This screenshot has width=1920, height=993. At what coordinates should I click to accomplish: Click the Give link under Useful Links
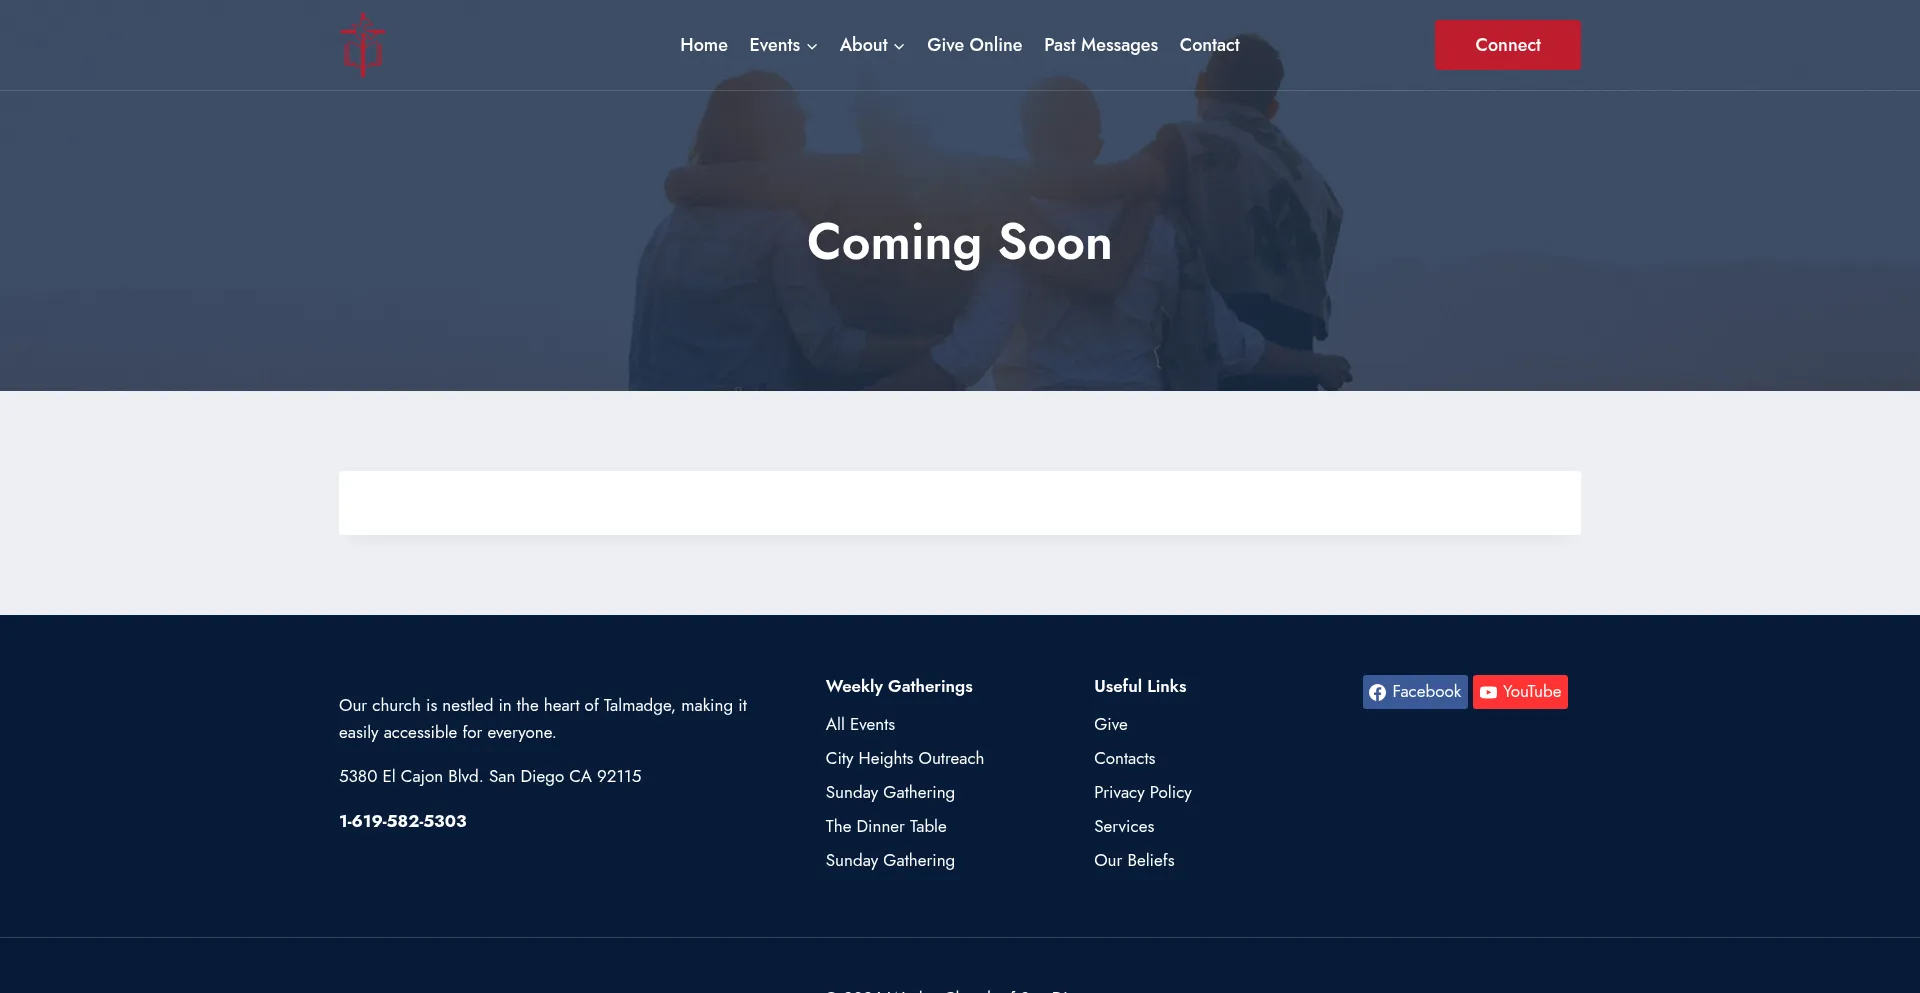click(x=1110, y=724)
